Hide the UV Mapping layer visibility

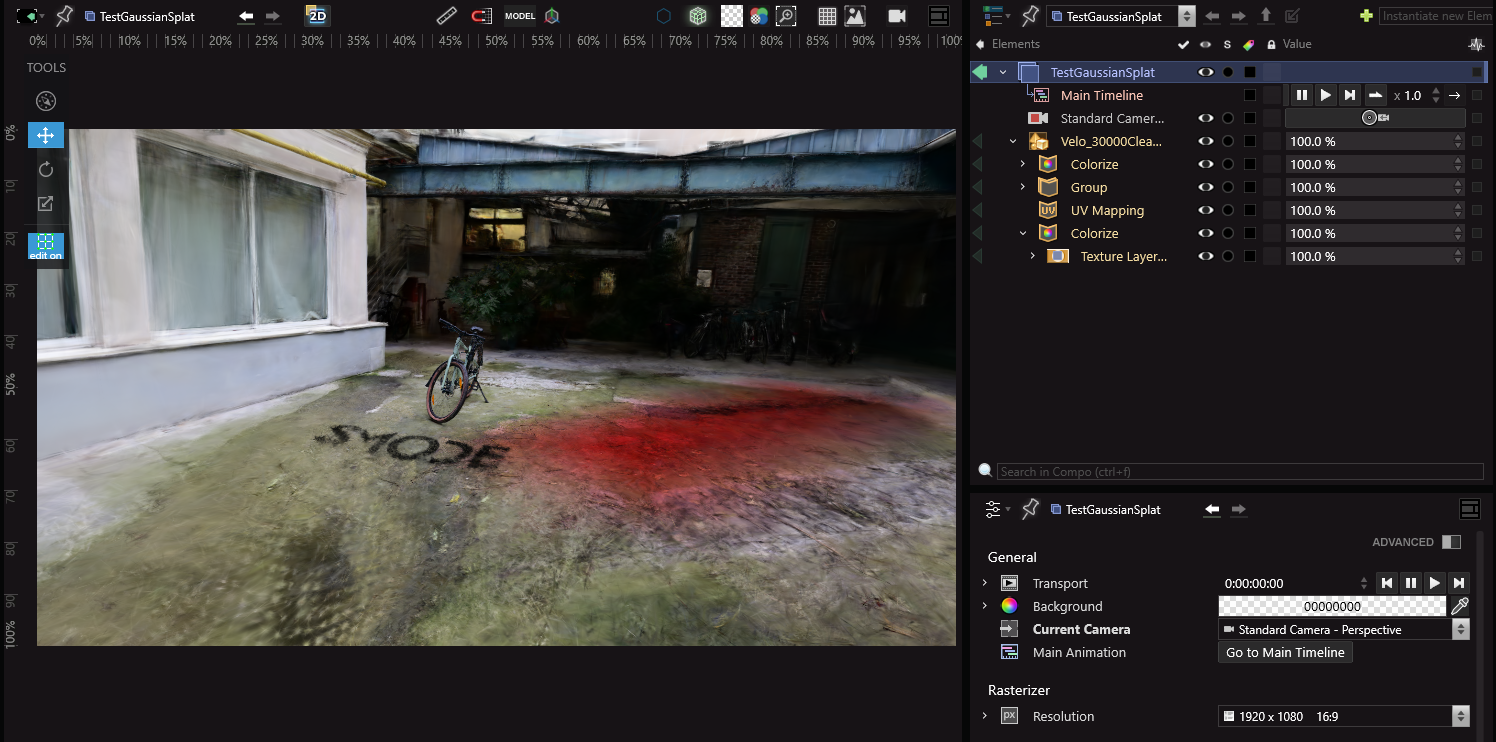(1206, 210)
